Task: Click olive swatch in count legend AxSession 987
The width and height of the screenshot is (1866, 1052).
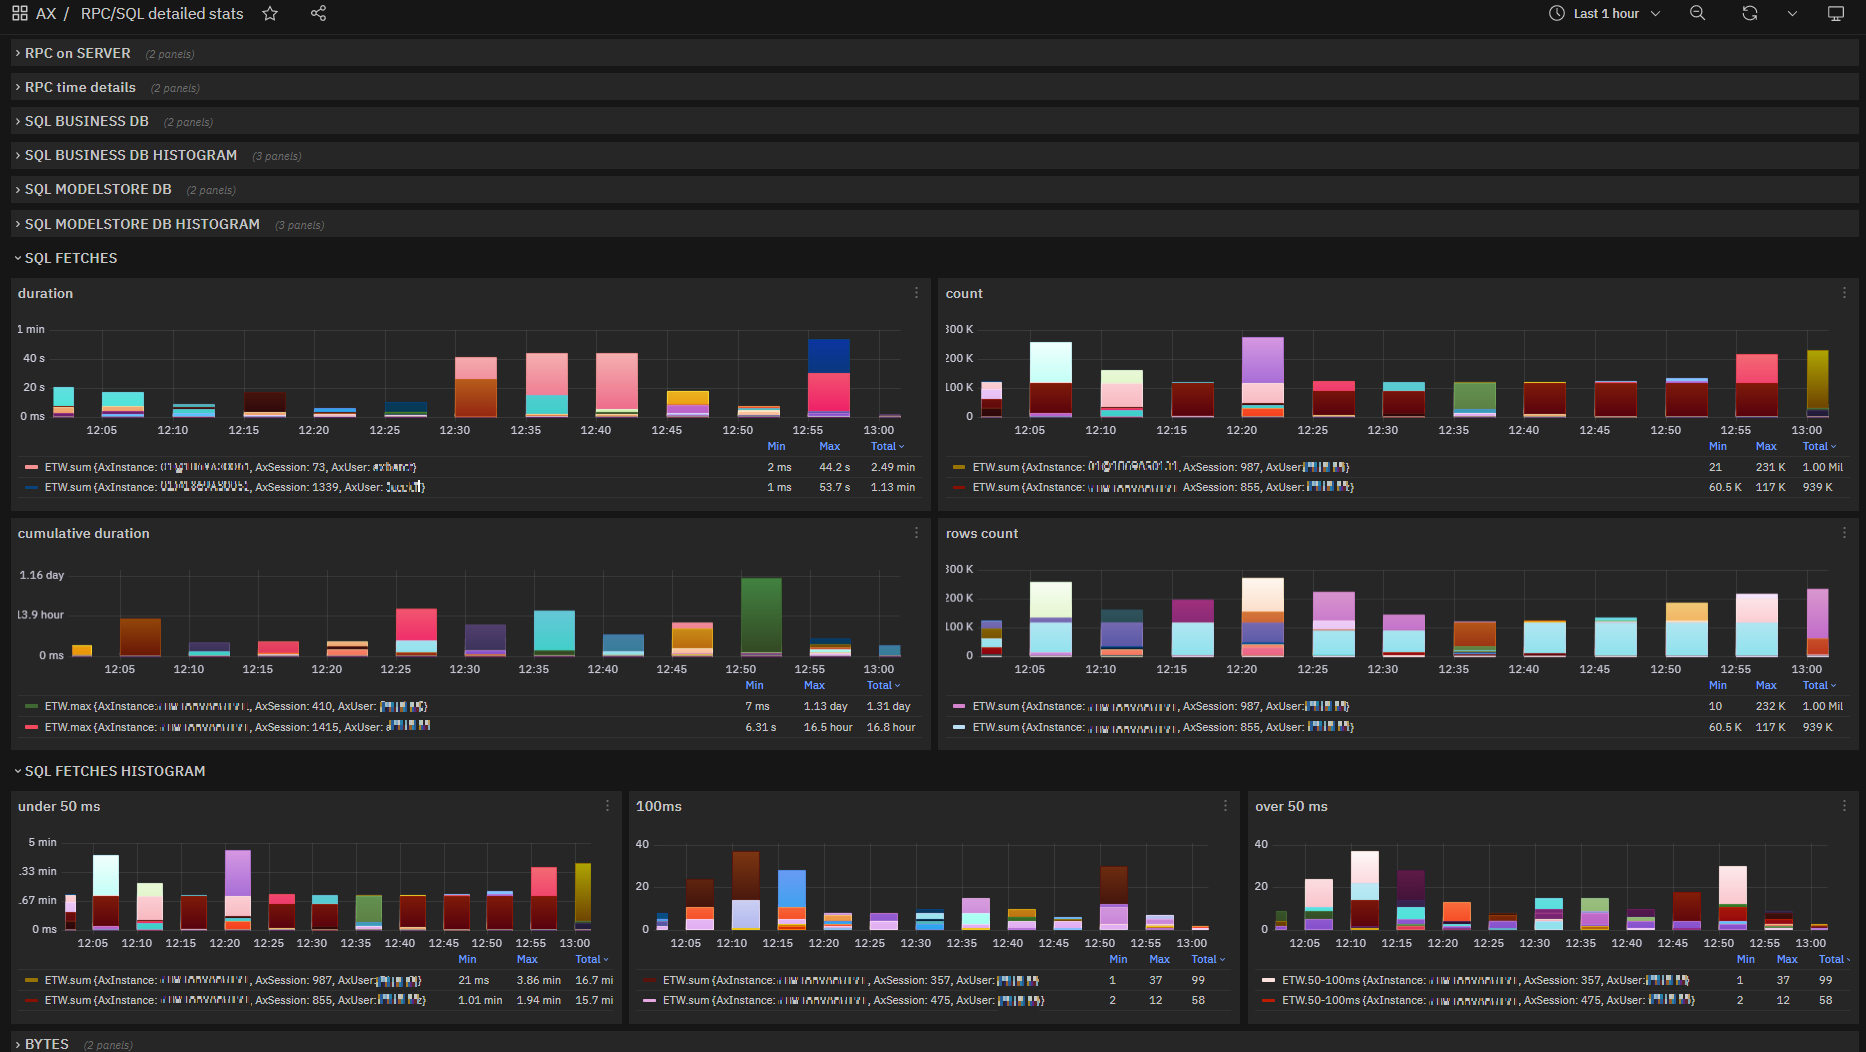Action: 959,467
